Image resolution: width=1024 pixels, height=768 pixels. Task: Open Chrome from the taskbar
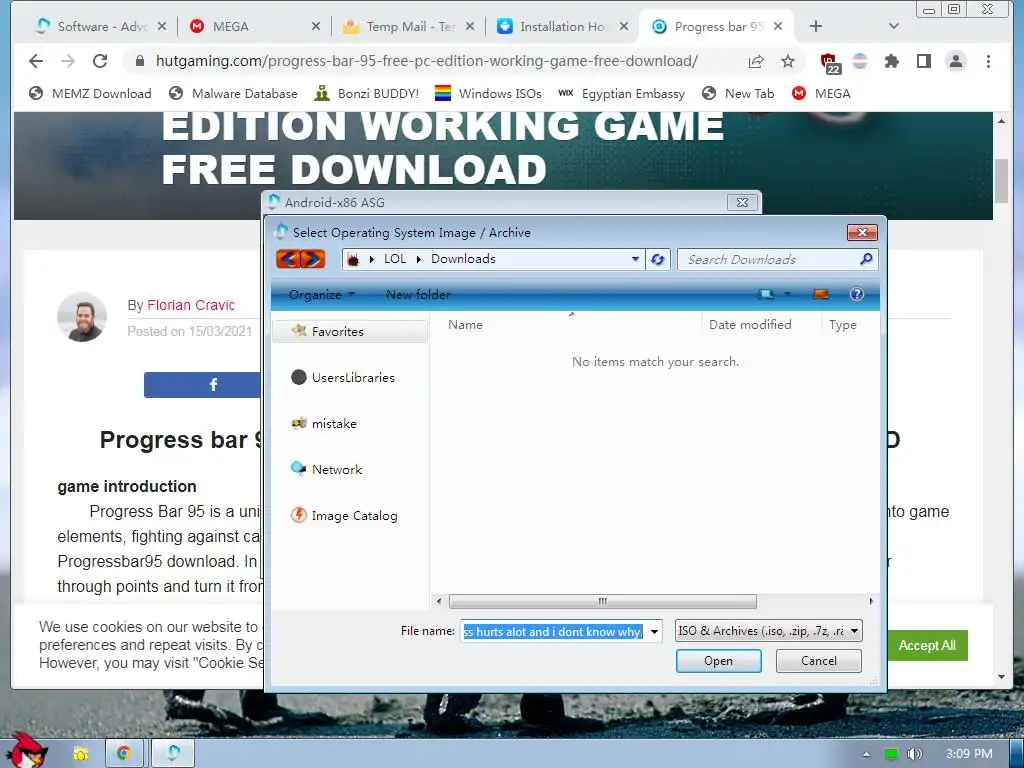[123, 754]
